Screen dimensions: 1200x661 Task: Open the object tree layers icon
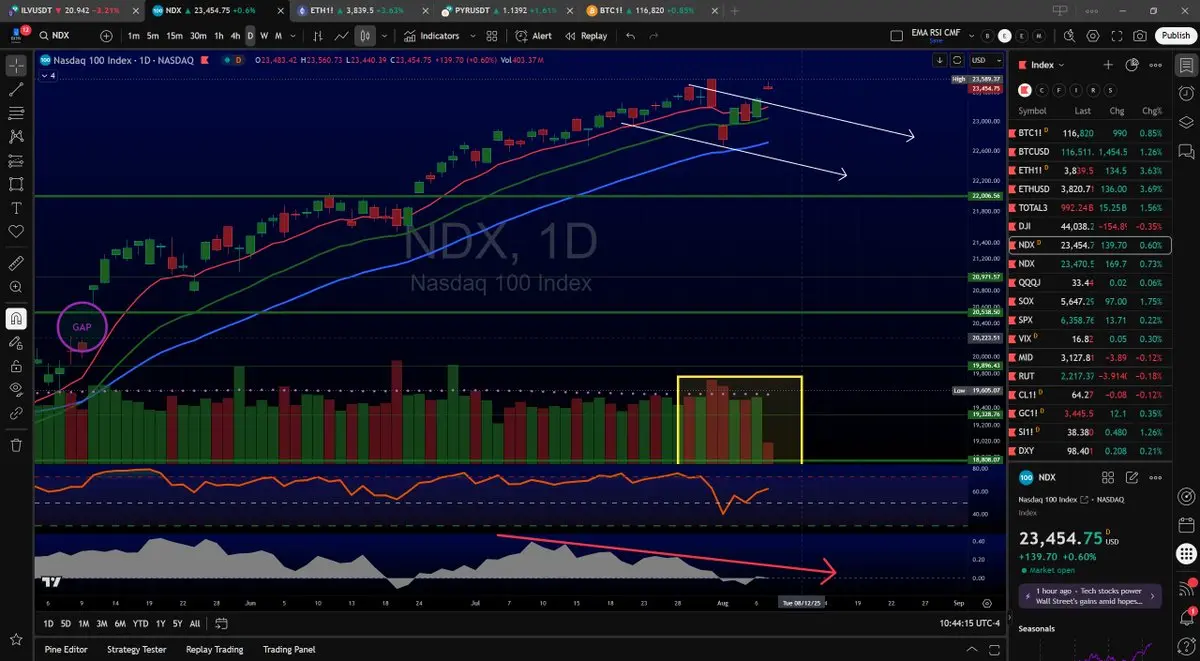click(x=1186, y=122)
